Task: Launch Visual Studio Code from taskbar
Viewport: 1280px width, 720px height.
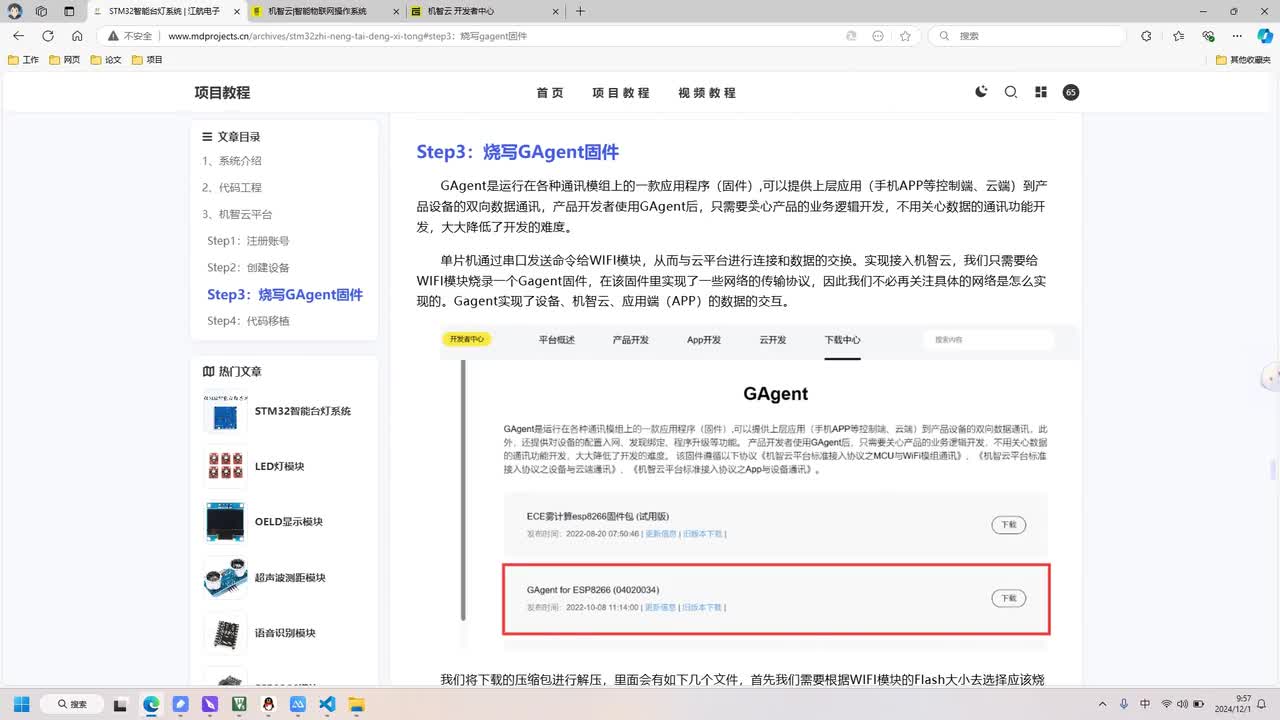Action: [328, 704]
